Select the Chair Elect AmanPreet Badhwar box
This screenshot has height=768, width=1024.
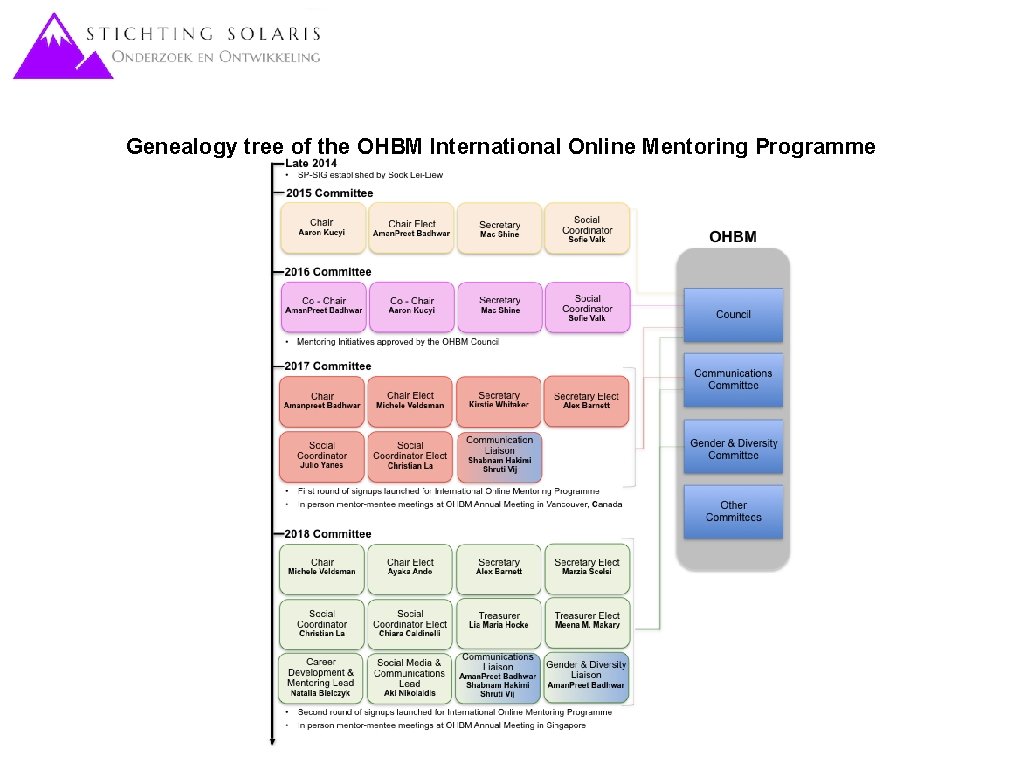411,228
